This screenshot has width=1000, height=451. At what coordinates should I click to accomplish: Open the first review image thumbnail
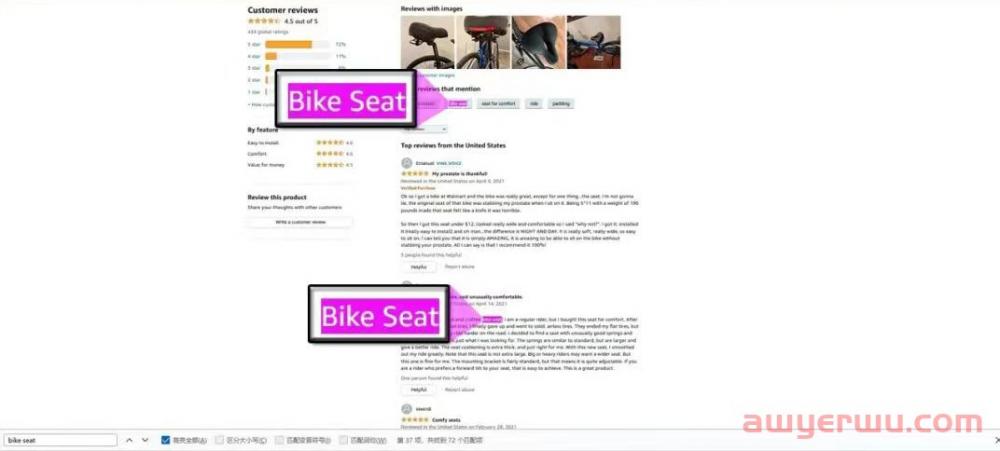tap(427, 42)
